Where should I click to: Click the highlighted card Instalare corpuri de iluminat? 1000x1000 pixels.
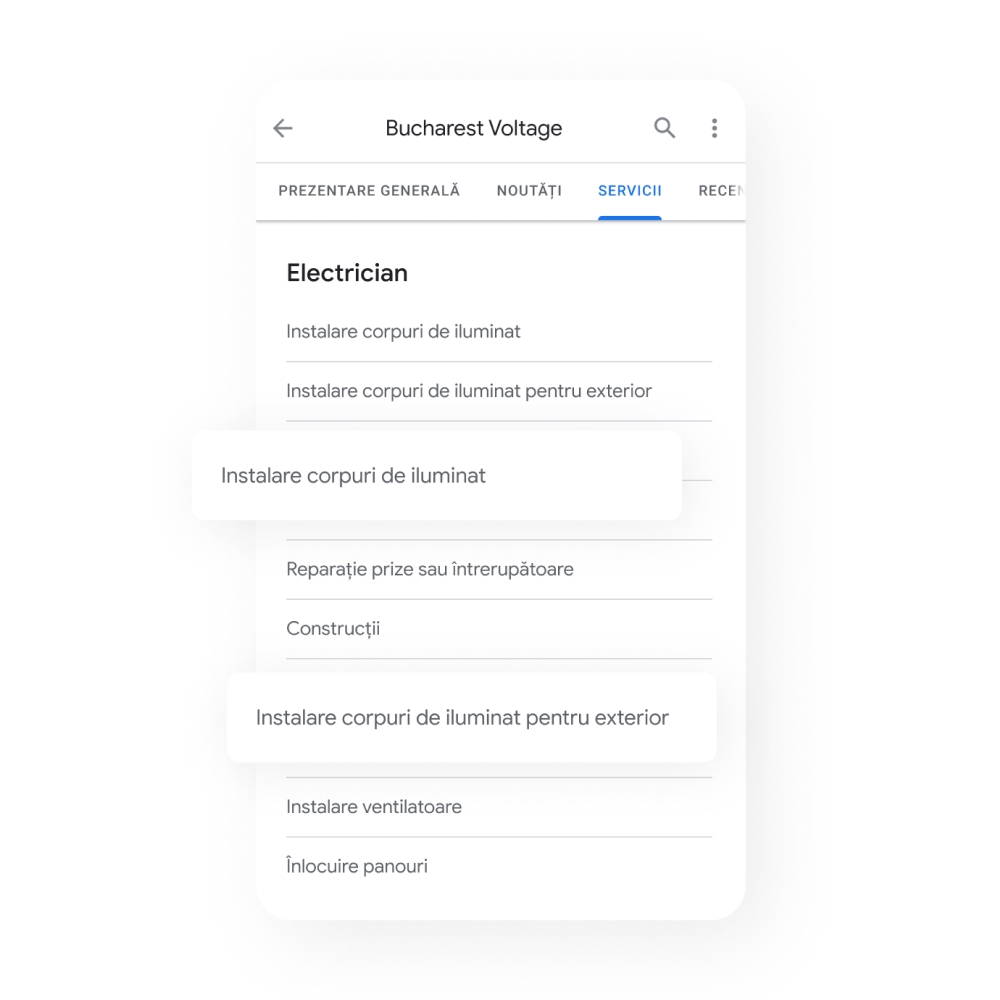click(437, 475)
